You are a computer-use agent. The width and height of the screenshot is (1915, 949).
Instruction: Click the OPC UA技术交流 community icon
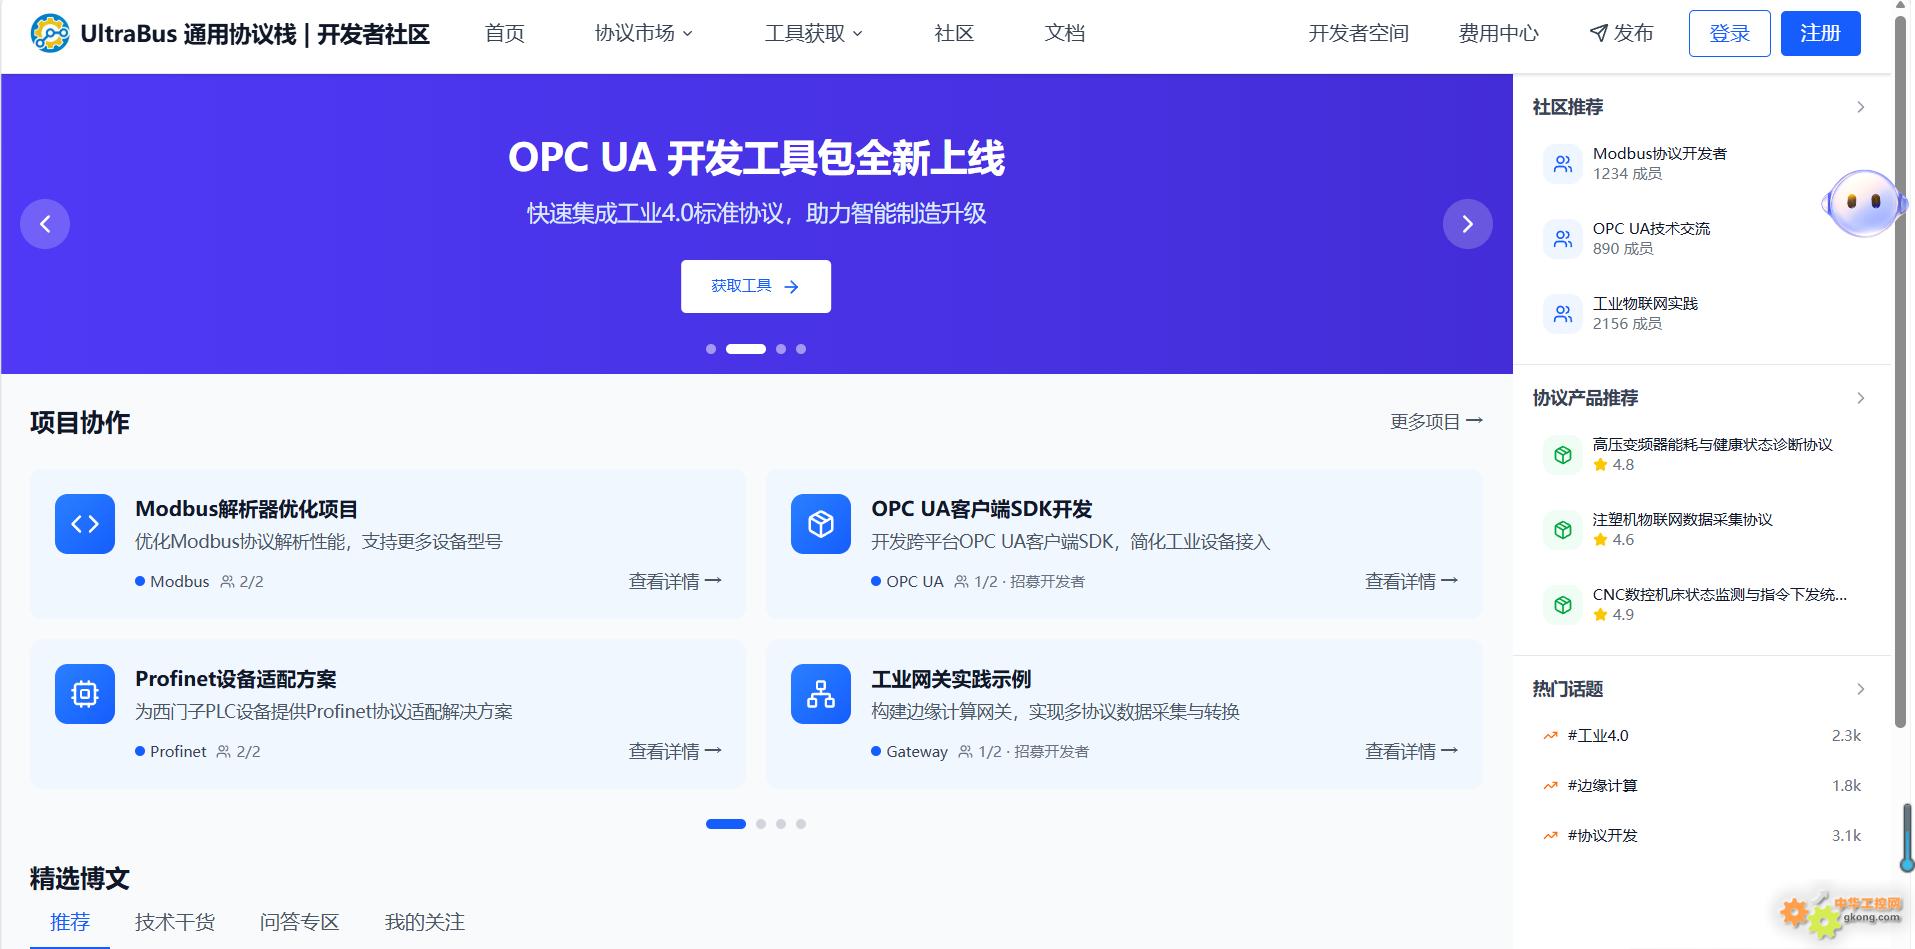click(1563, 239)
